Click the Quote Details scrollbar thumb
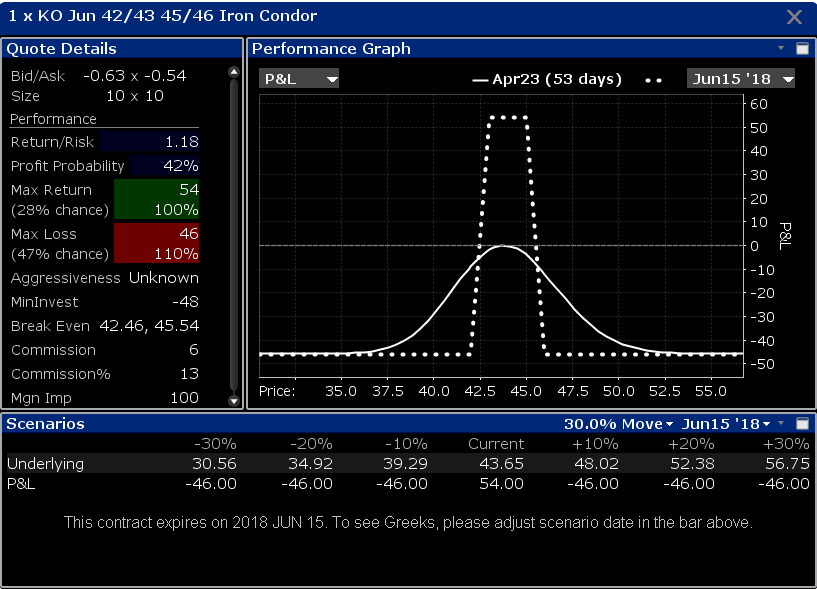This screenshot has height=589, width=817. (234, 230)
